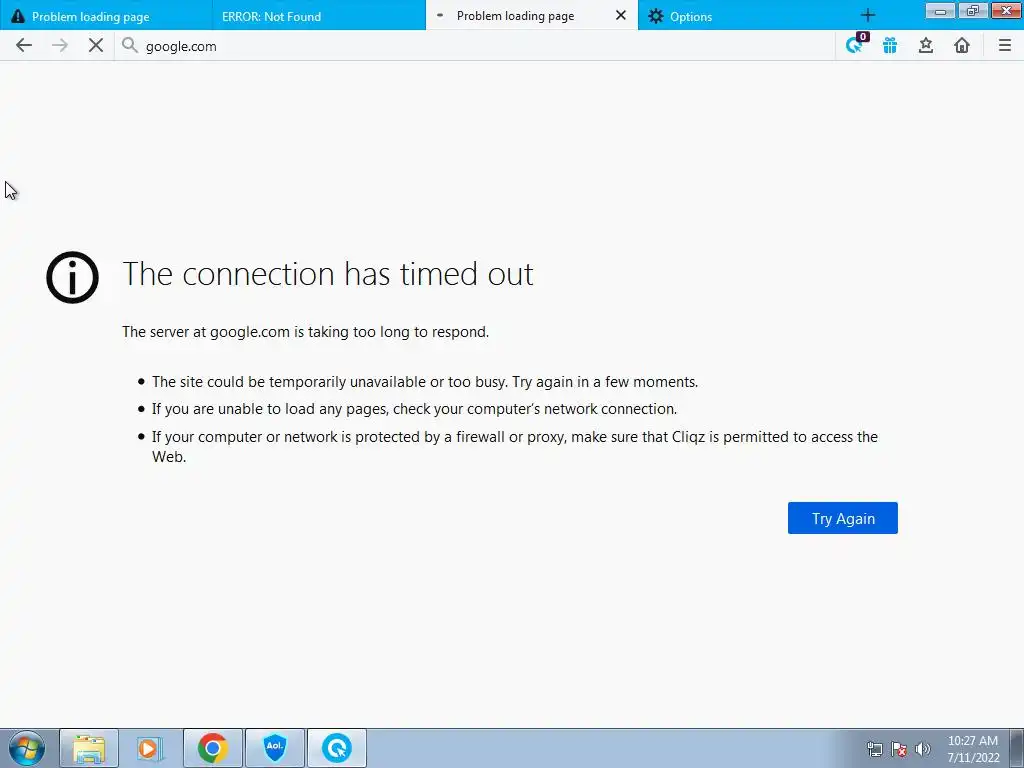
Task: Click the text 'The server at google.com is taking too long'
Action: [305, 332]
